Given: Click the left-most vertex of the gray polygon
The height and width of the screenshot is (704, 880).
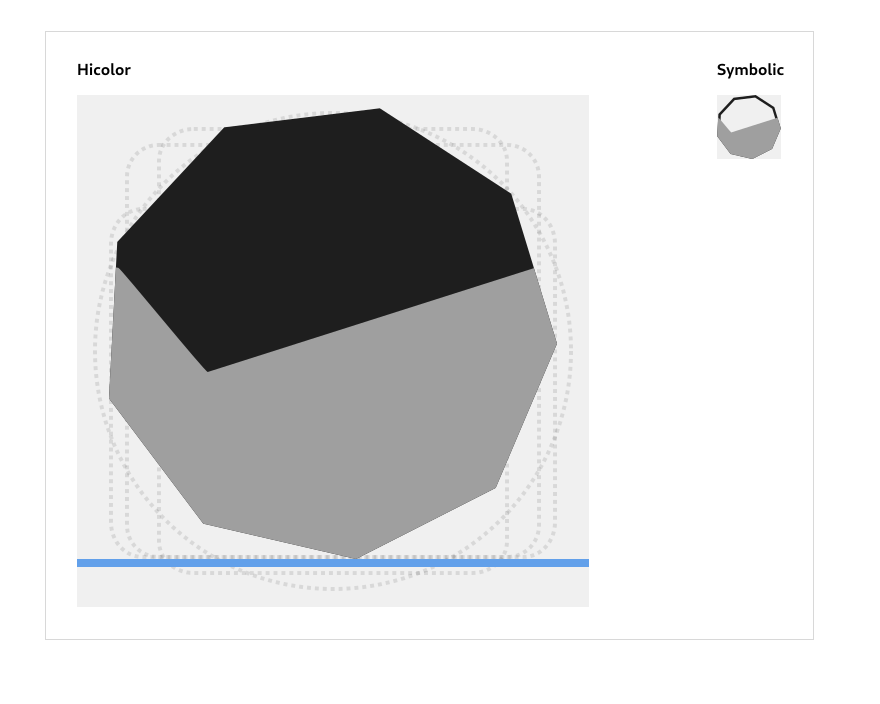Looking at the screenshot, I should coord(110,400).
